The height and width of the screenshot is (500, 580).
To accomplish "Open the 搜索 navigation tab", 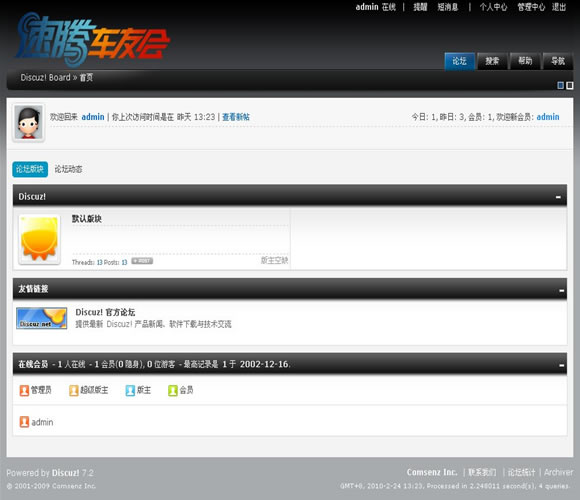I will [x=492, y=61].
